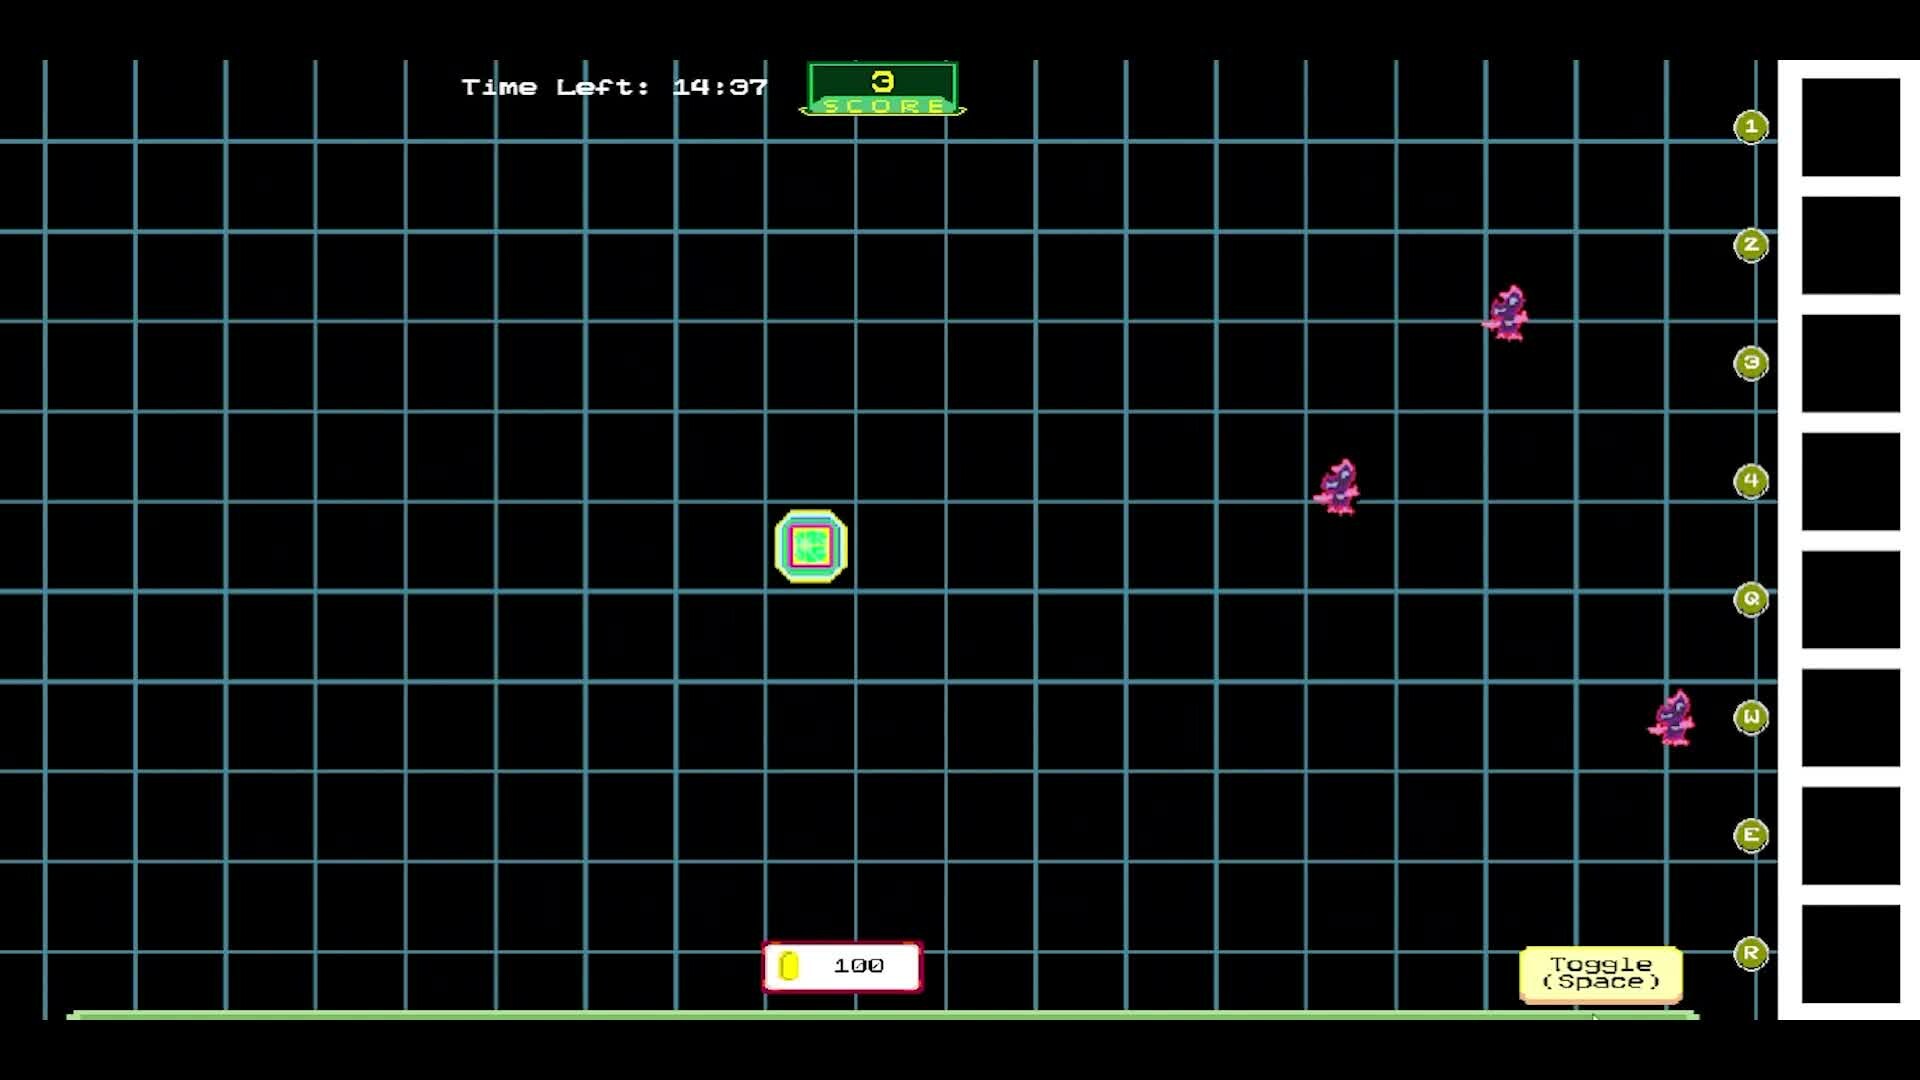The width and height of the screenshot is (1920, 1080).
Task: Click the hotkey 2 circle badge
Action: point(1751,245)
